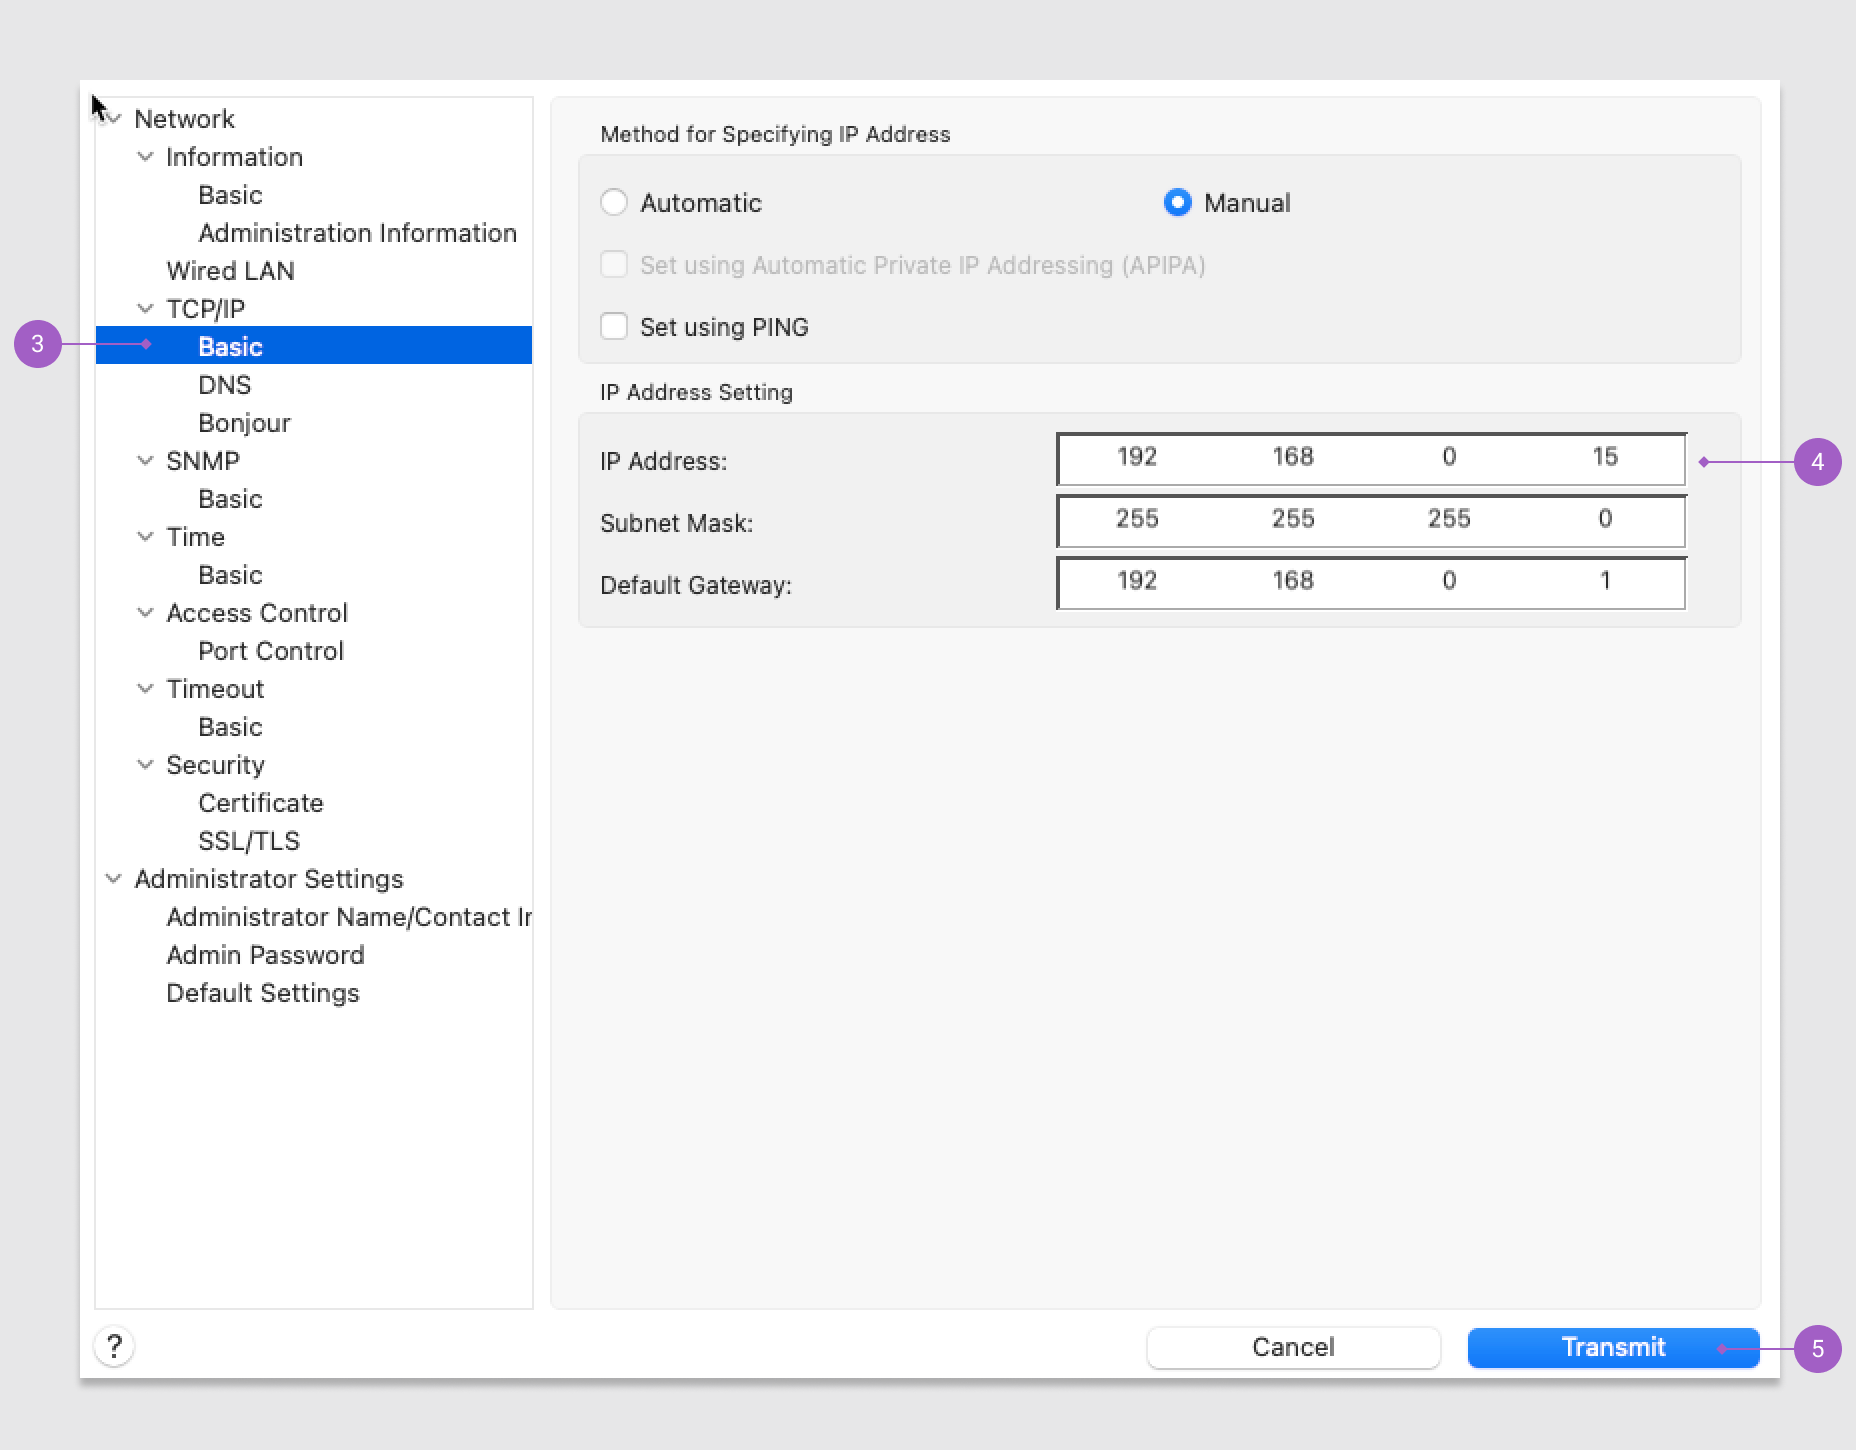This screenshot has height=1450, width=1856.
Task: Collapse the Timeout tree node
Action: point(146,689)
